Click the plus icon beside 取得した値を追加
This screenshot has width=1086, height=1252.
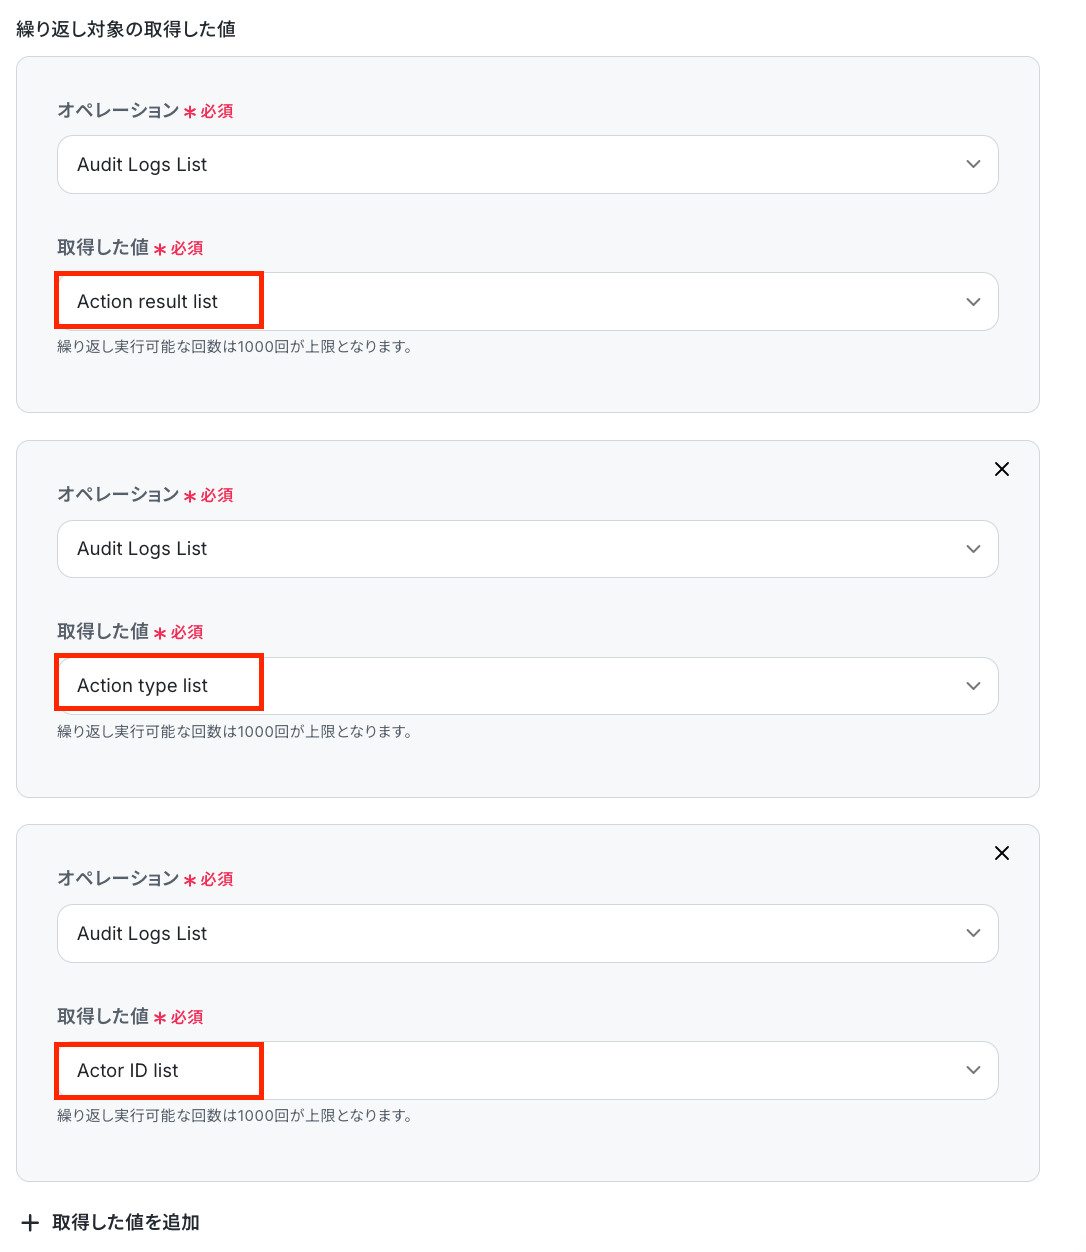point(30,1223)
